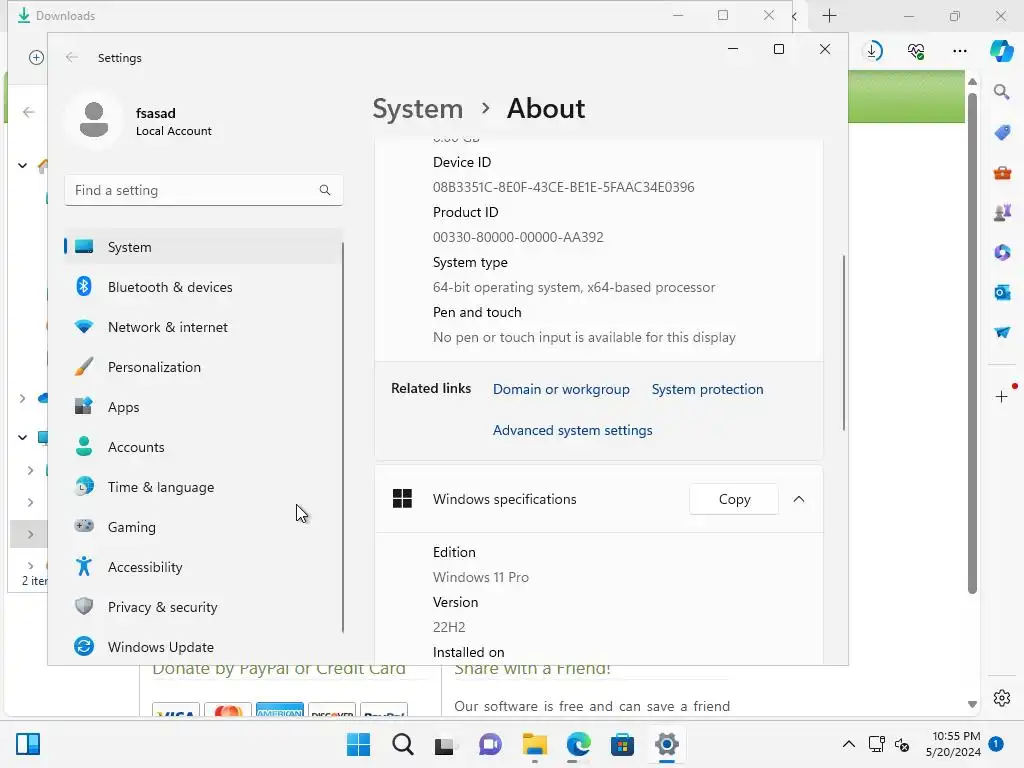Go back with Settings back arrow
The image size is (1024, 768).
pyautogui.click(x=72, y=57)
